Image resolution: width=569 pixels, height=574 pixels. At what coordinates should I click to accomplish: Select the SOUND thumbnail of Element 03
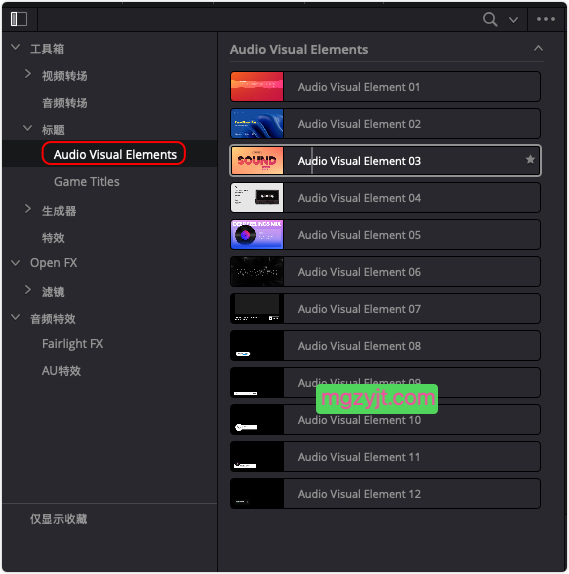click(257, 160)
